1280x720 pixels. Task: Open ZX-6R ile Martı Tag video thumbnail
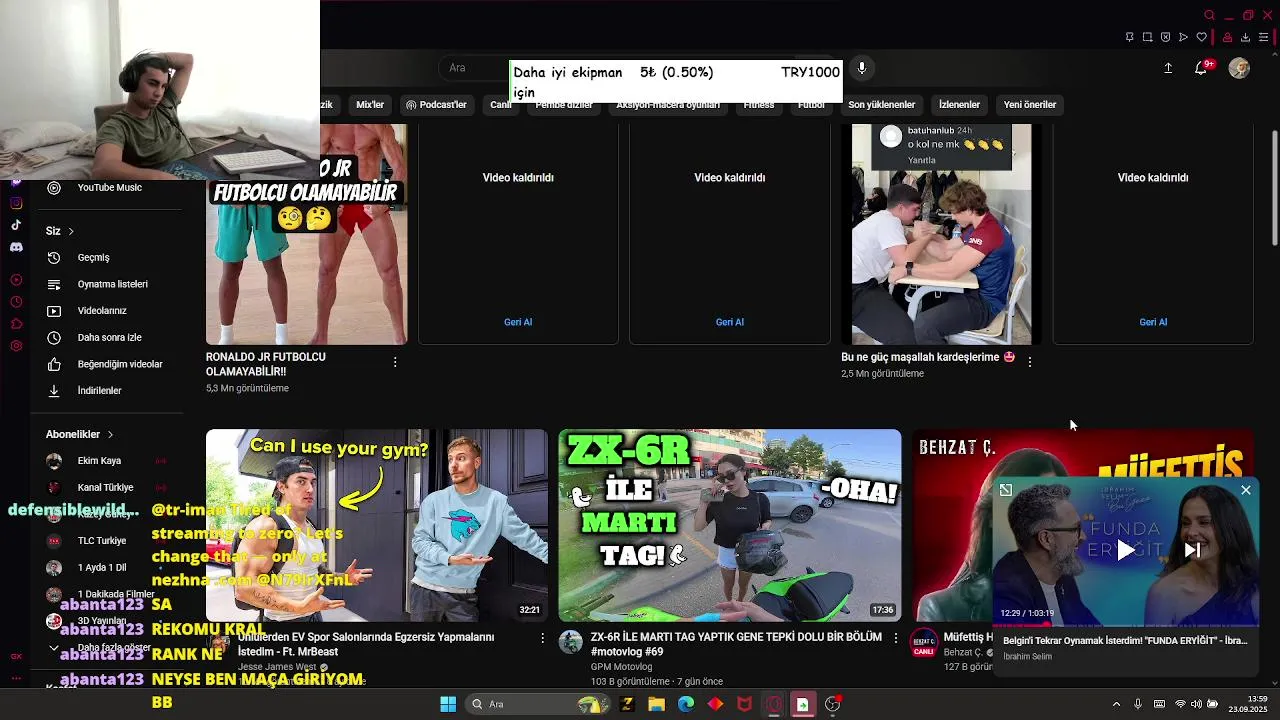coord(730,525)
